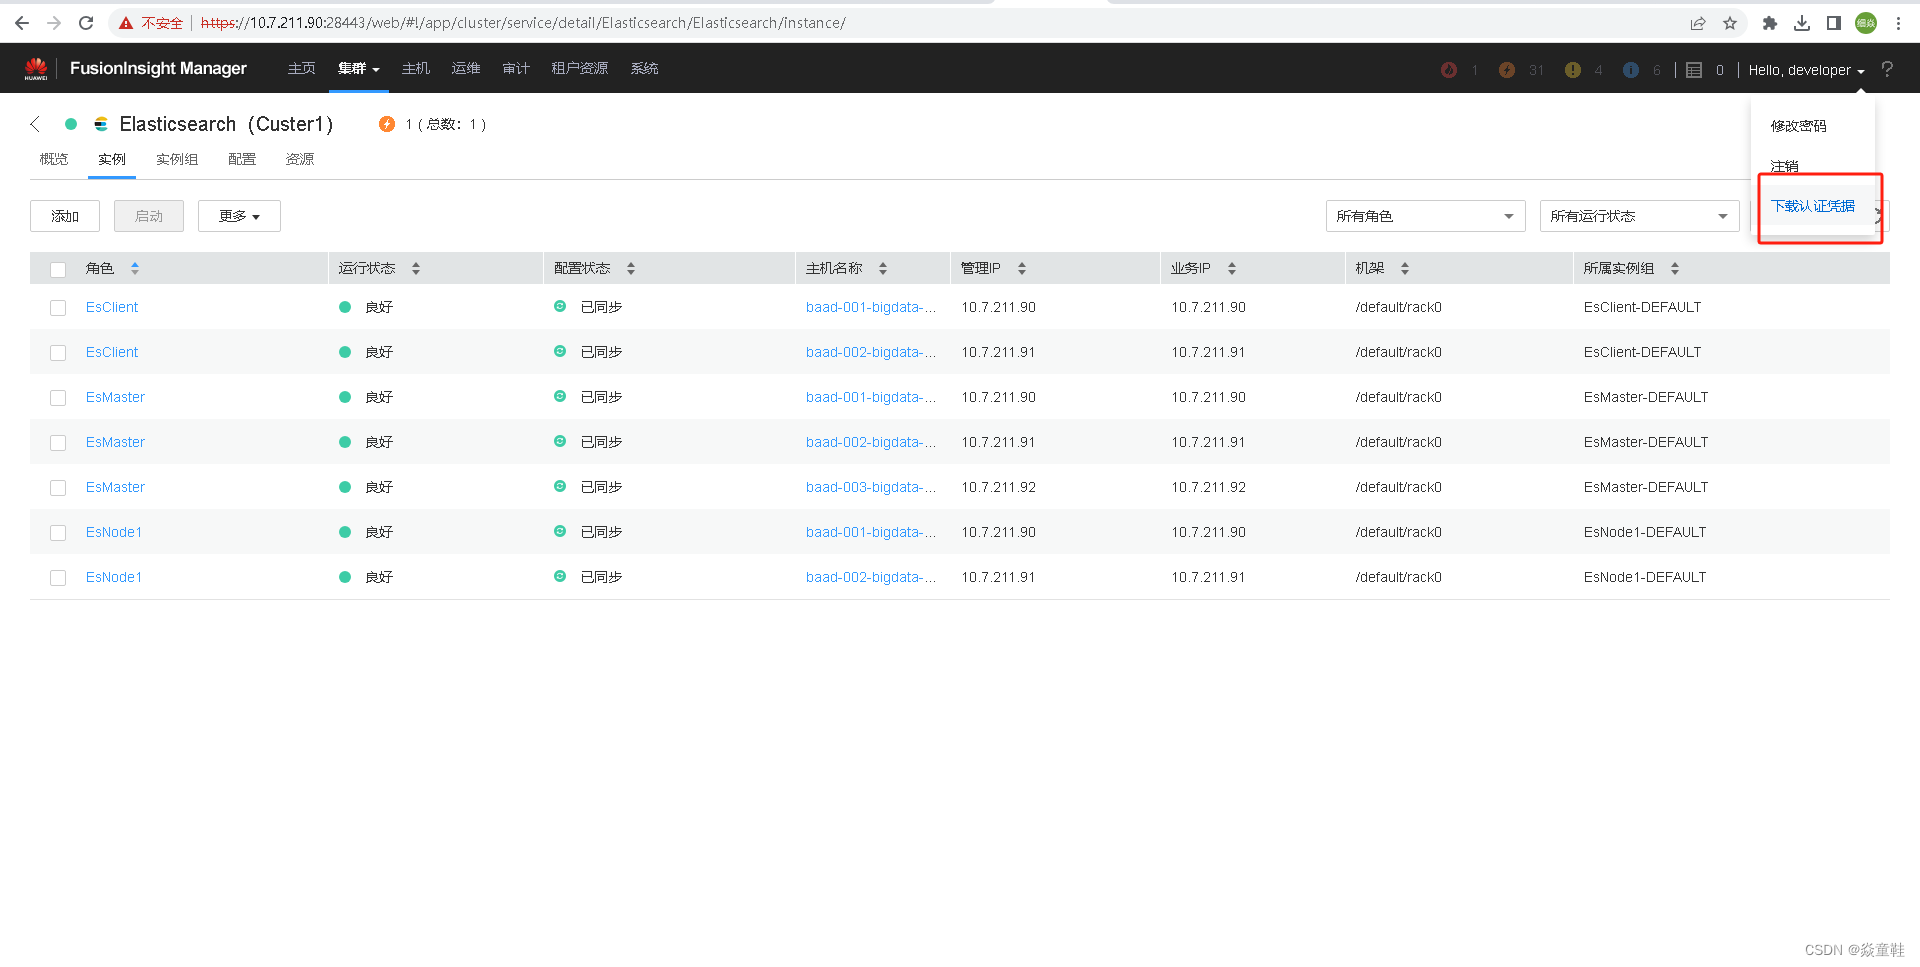Select 下载认证凭据 from user menu

(x=1813, y=206)
